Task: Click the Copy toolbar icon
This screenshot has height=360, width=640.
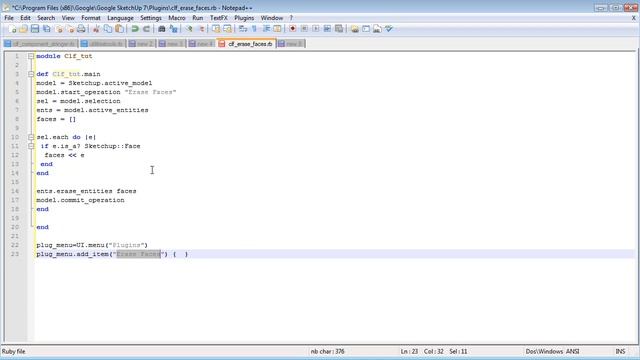Action: (x=108, y=29)
